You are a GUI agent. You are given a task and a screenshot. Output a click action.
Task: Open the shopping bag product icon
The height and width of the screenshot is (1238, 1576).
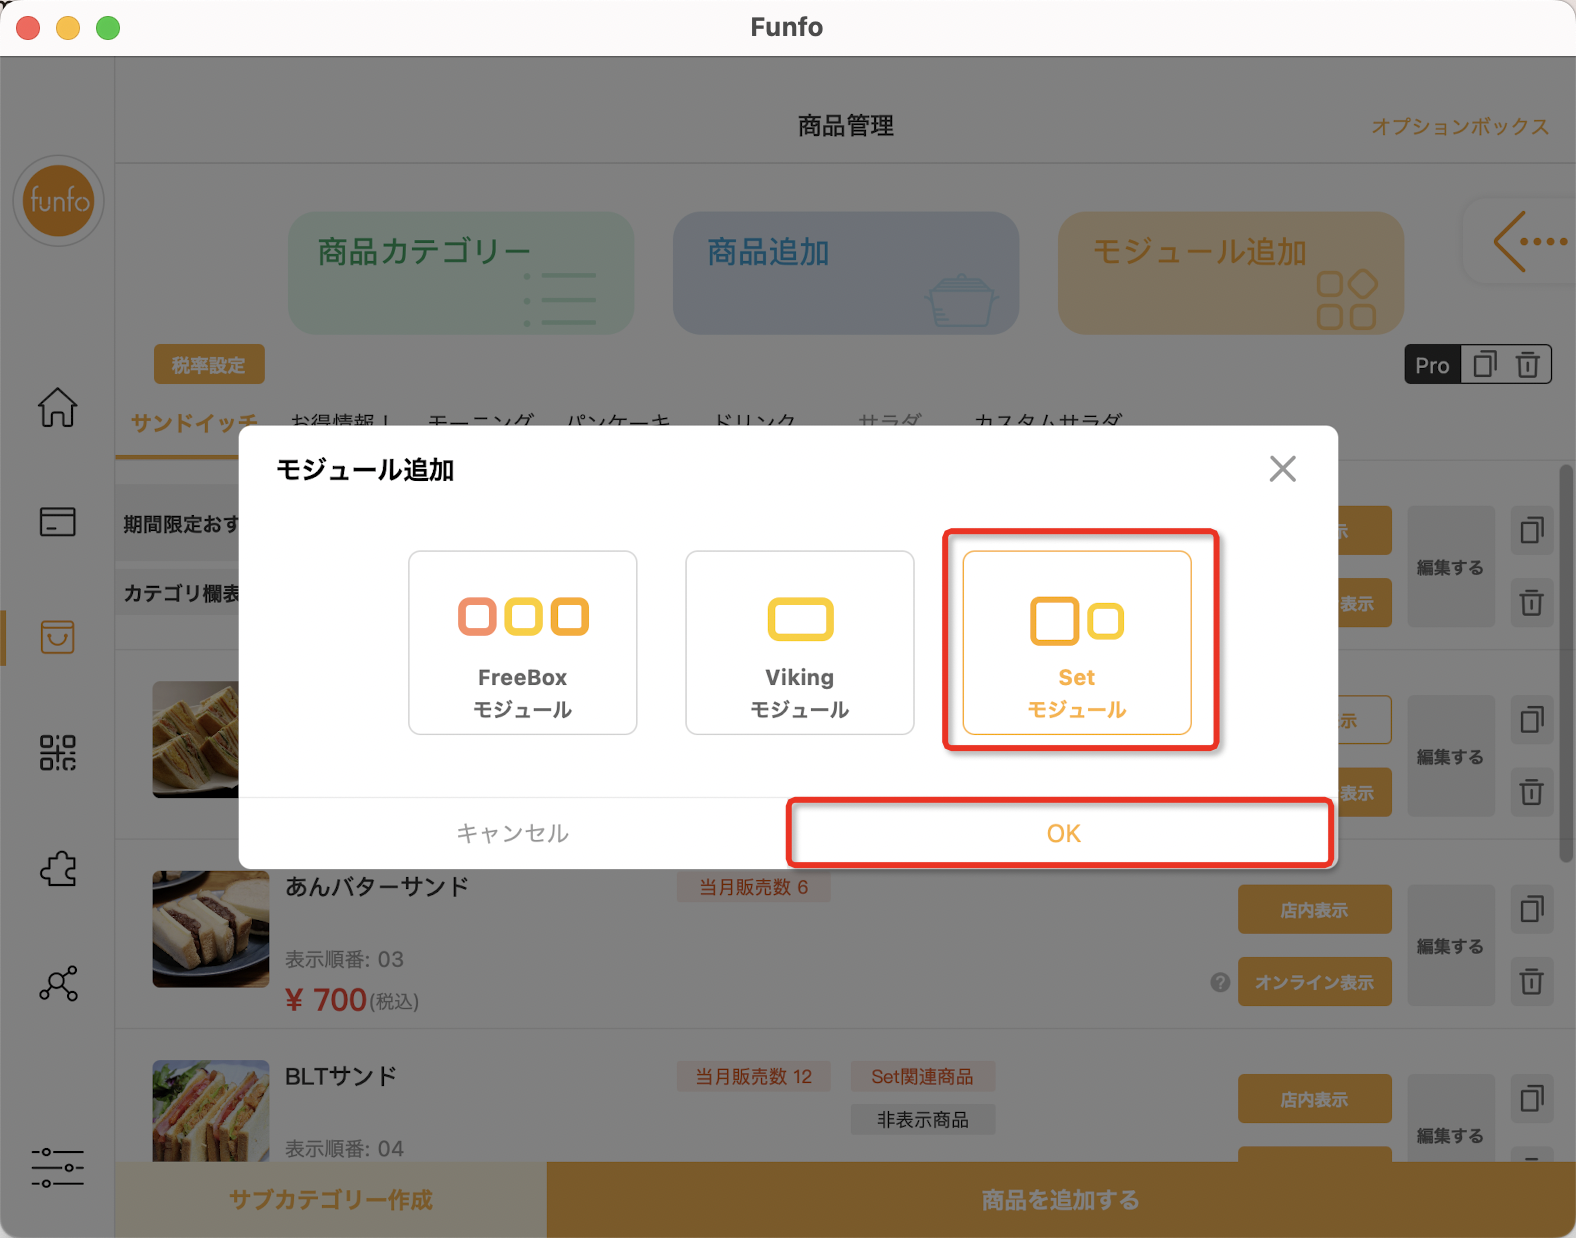click(x=58, y=637)
